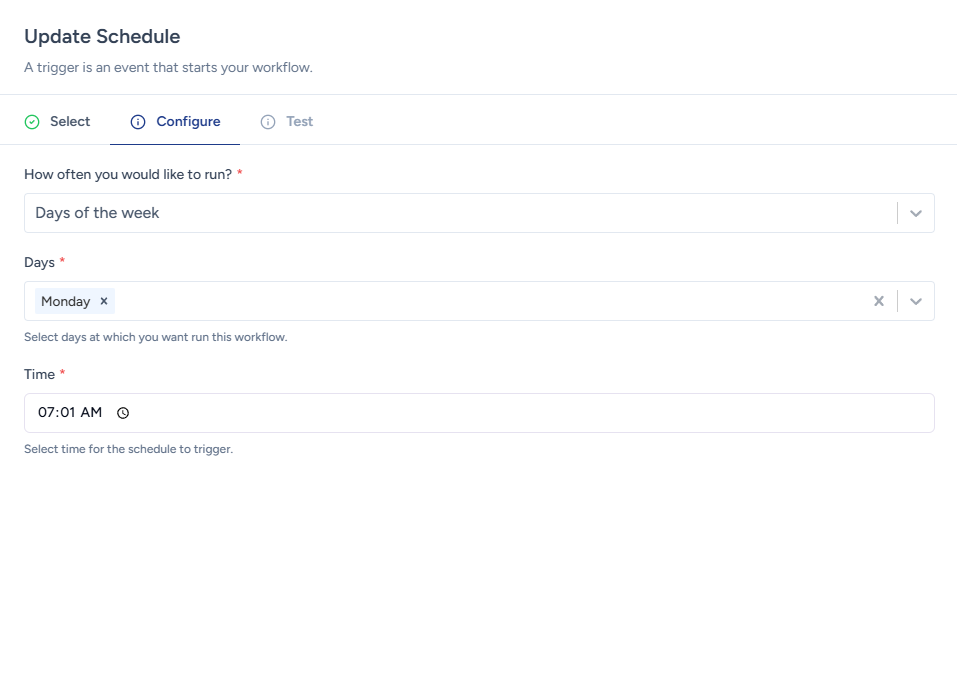The width and height of the screenshot is (957, 673).
Task: Open the time picker via the clock icon
Action: coord(124,413)
